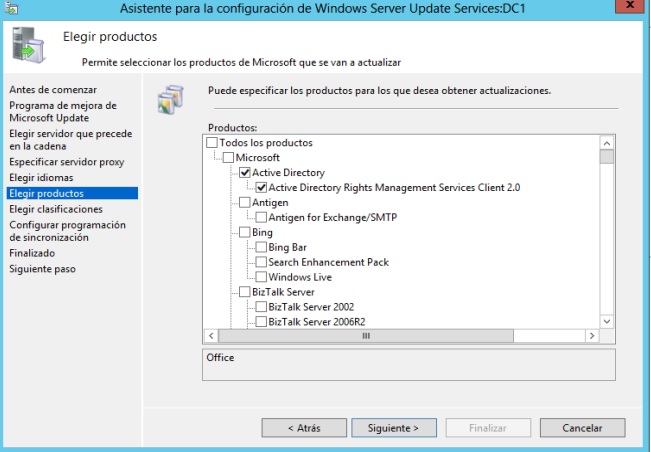
Task: Click the Siguiente button
Action: click(x=394, y=428)
